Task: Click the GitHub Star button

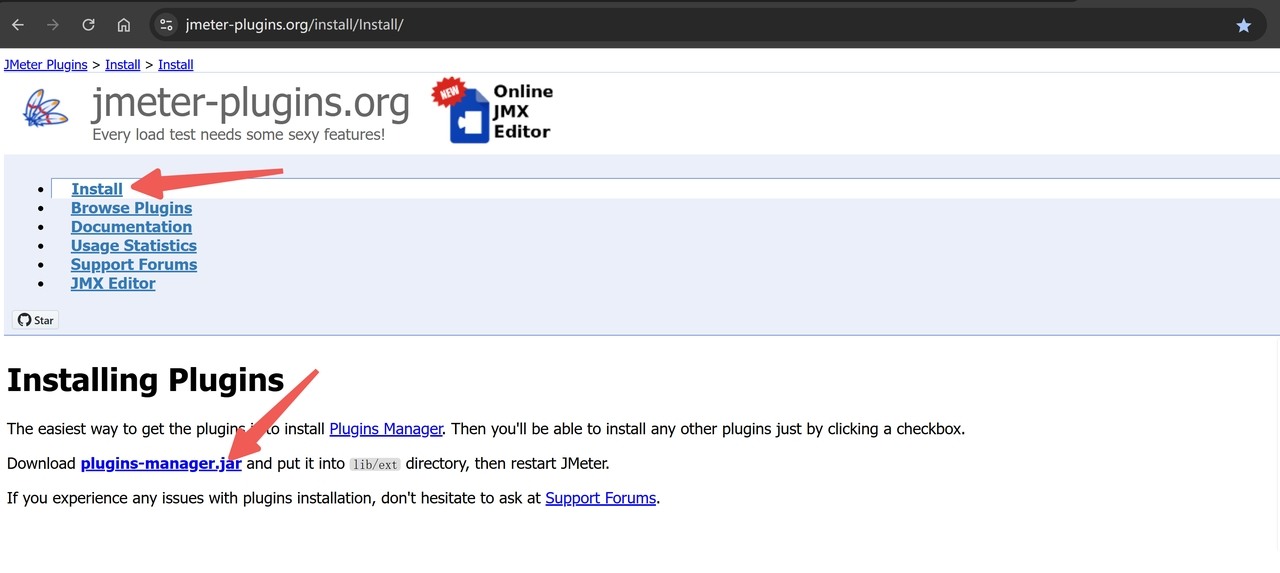Action: tap(35, 320)
